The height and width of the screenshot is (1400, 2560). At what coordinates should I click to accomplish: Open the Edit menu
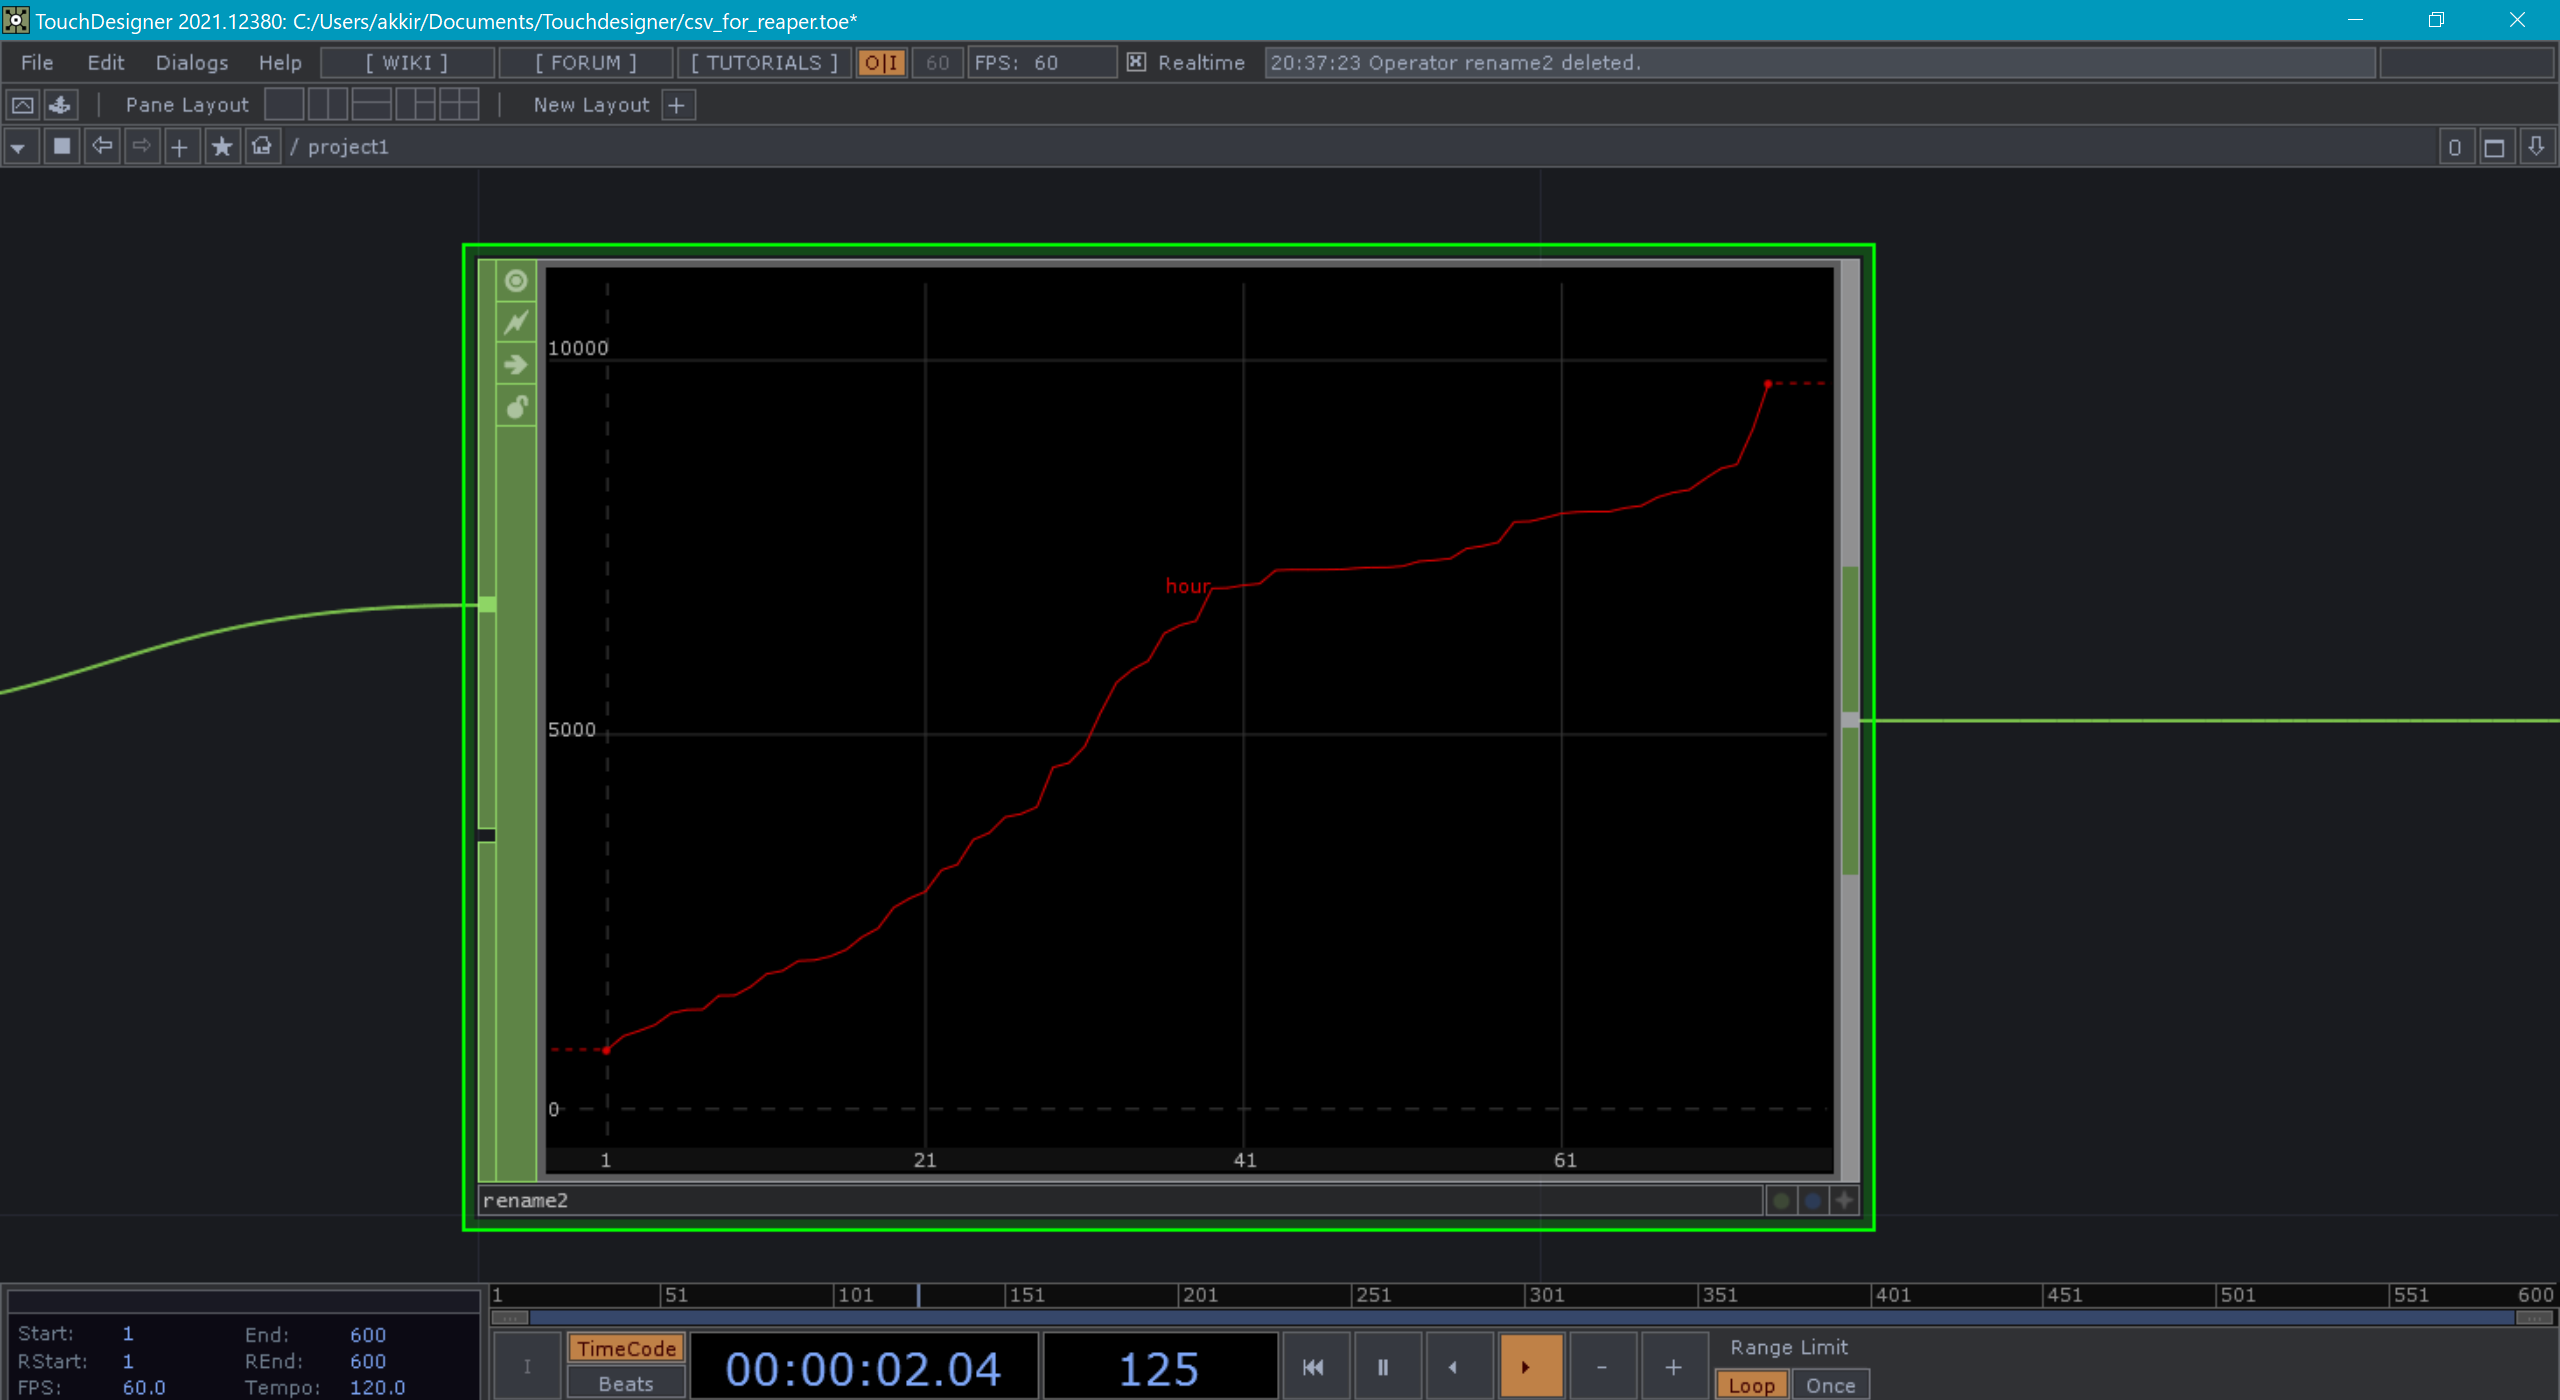(x=105, y=62)
